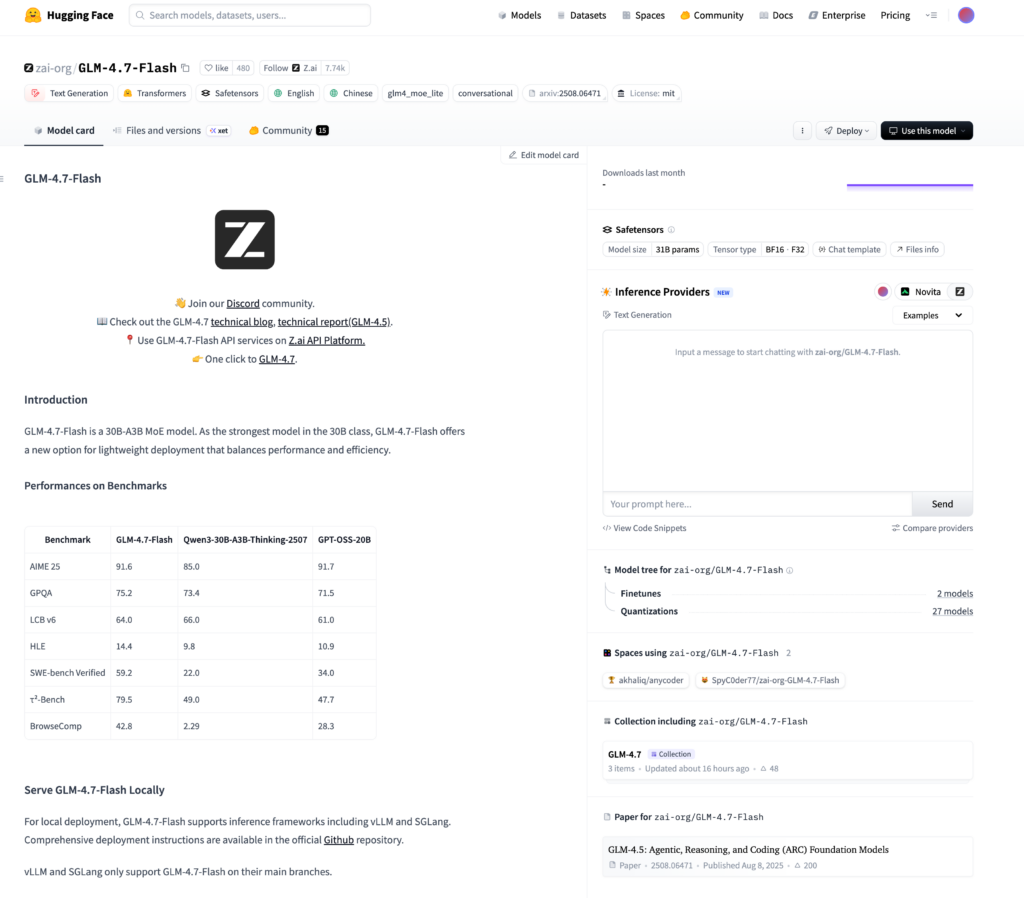Click the Safetensors info icon

[671, 230]
